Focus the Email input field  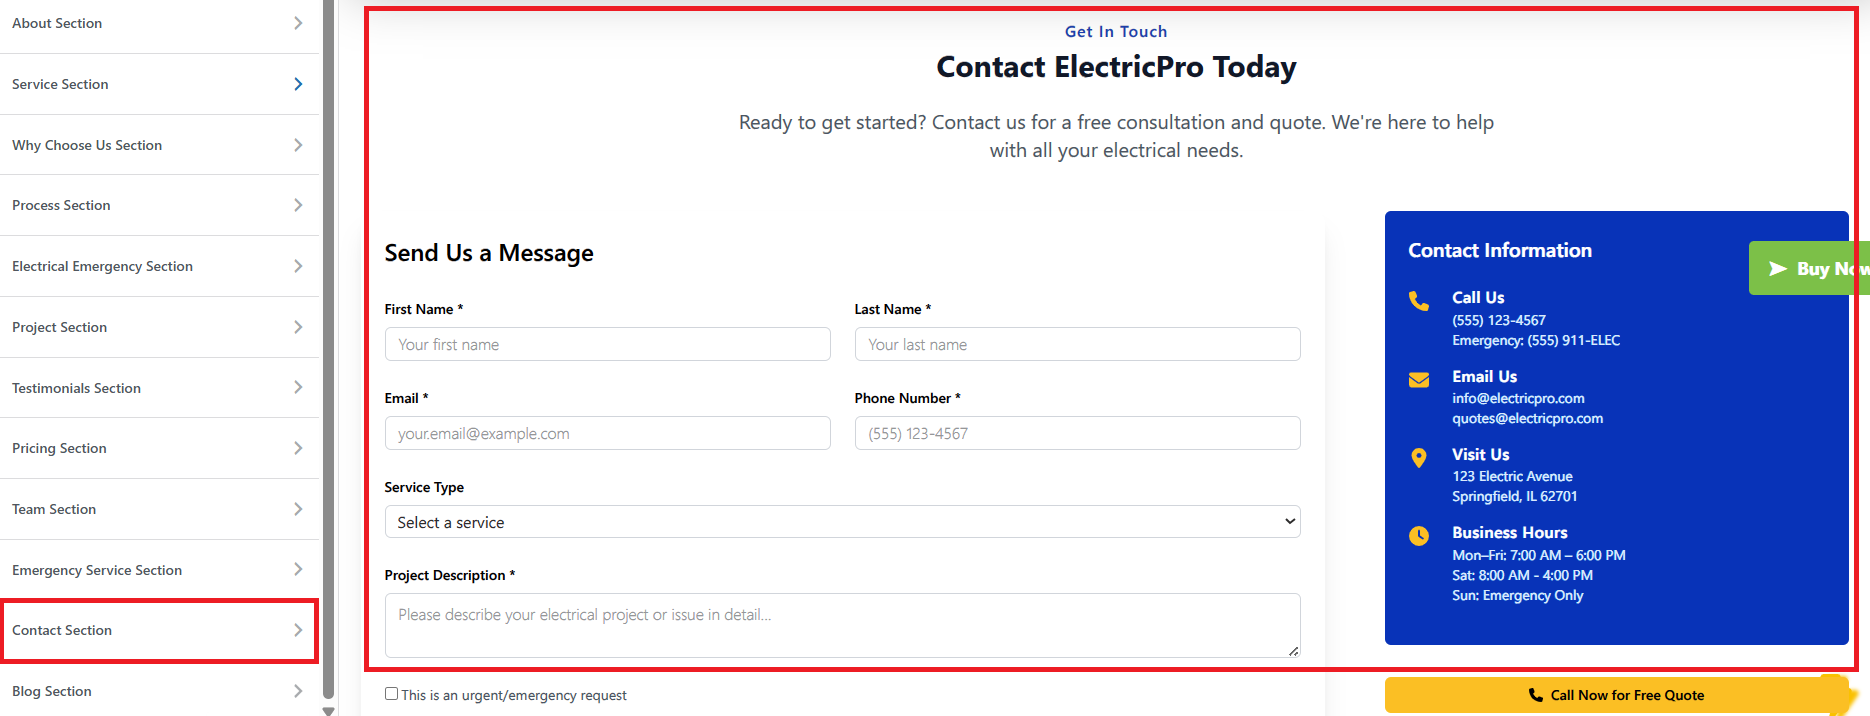tap(607, 433)
